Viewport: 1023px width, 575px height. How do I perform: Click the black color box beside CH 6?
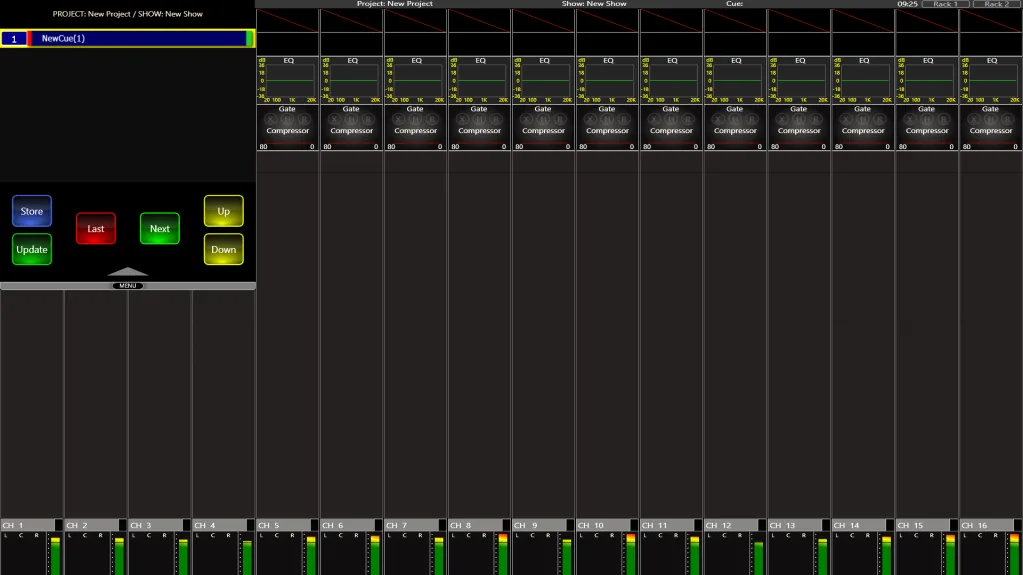click(x=378, y=525)
